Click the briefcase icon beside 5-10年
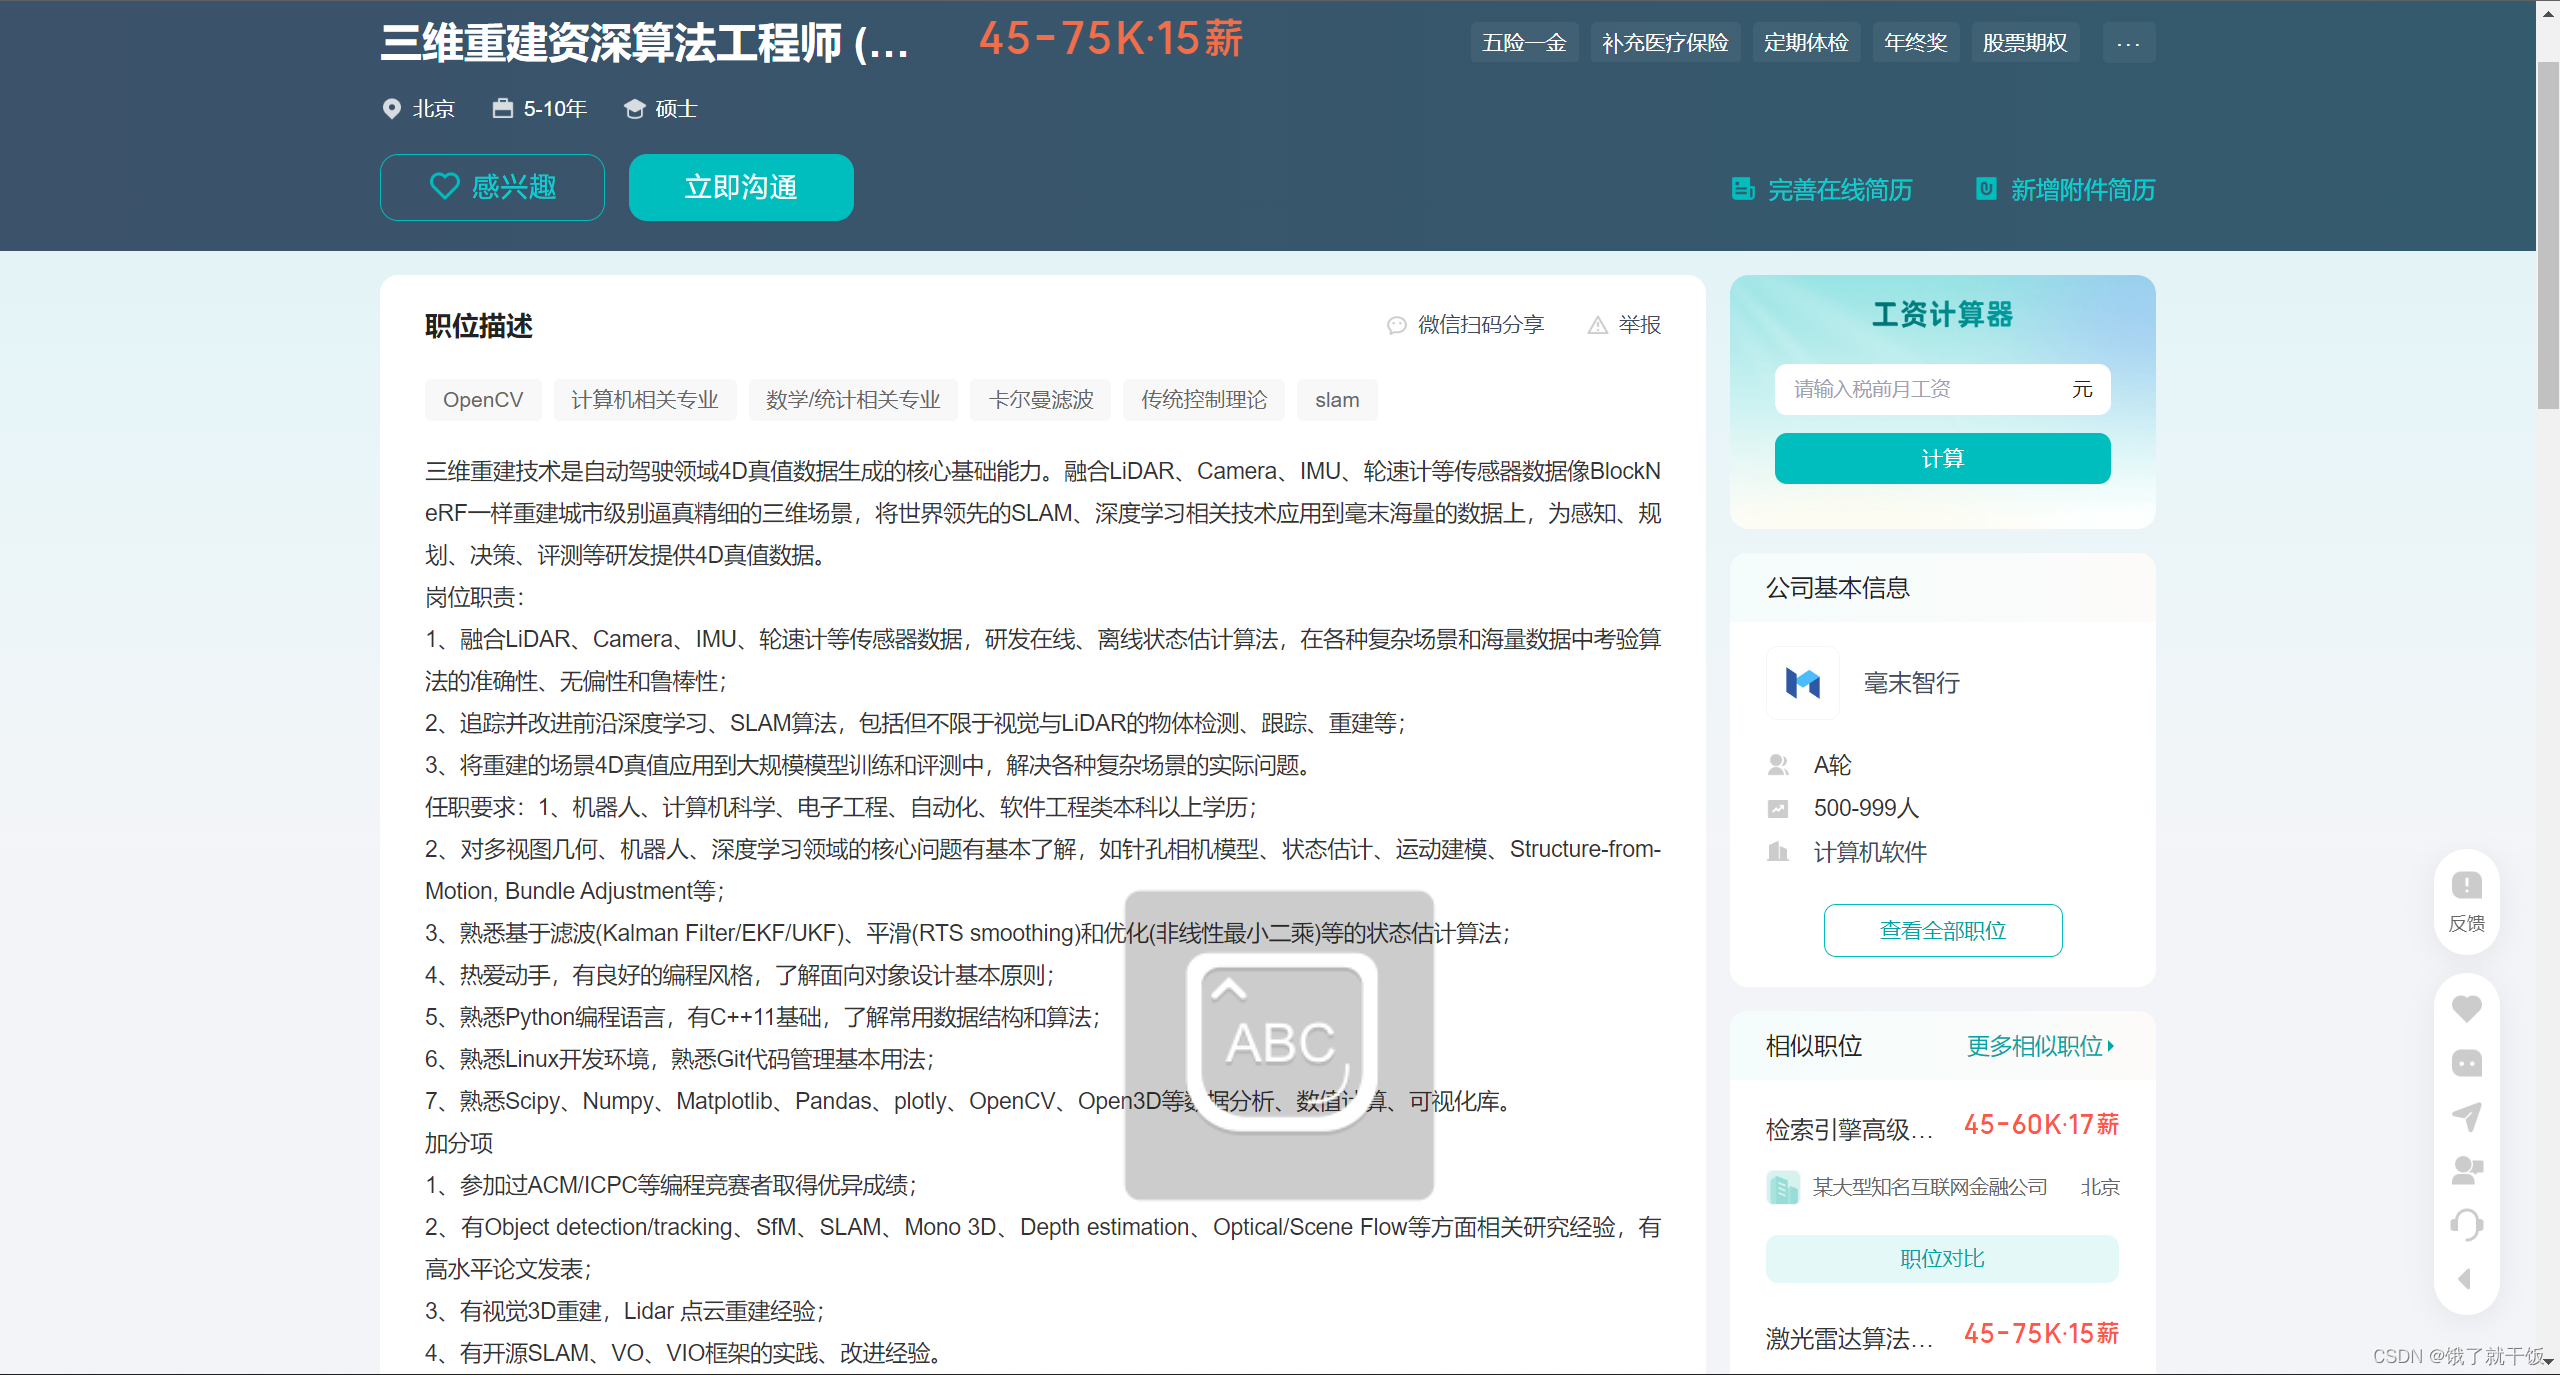The image size is (2560, 1375). (503, 108)
